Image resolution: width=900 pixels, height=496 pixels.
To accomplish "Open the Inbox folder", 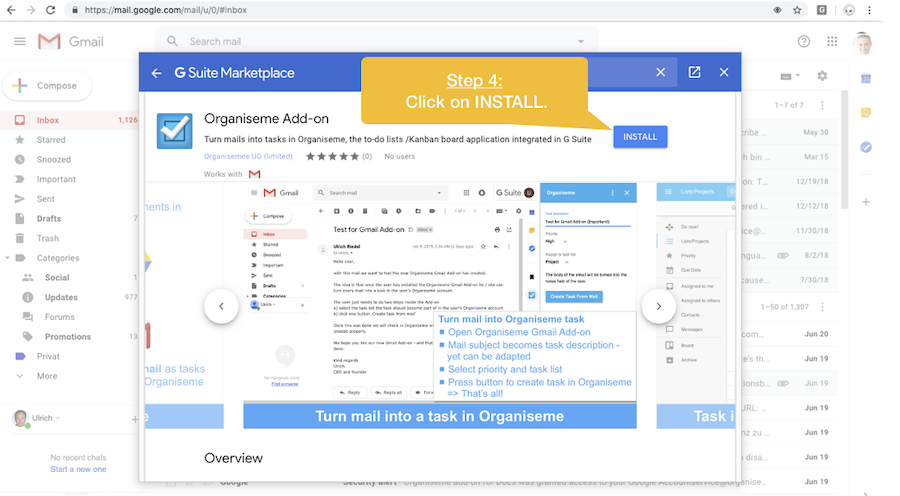I will point(48,120).
